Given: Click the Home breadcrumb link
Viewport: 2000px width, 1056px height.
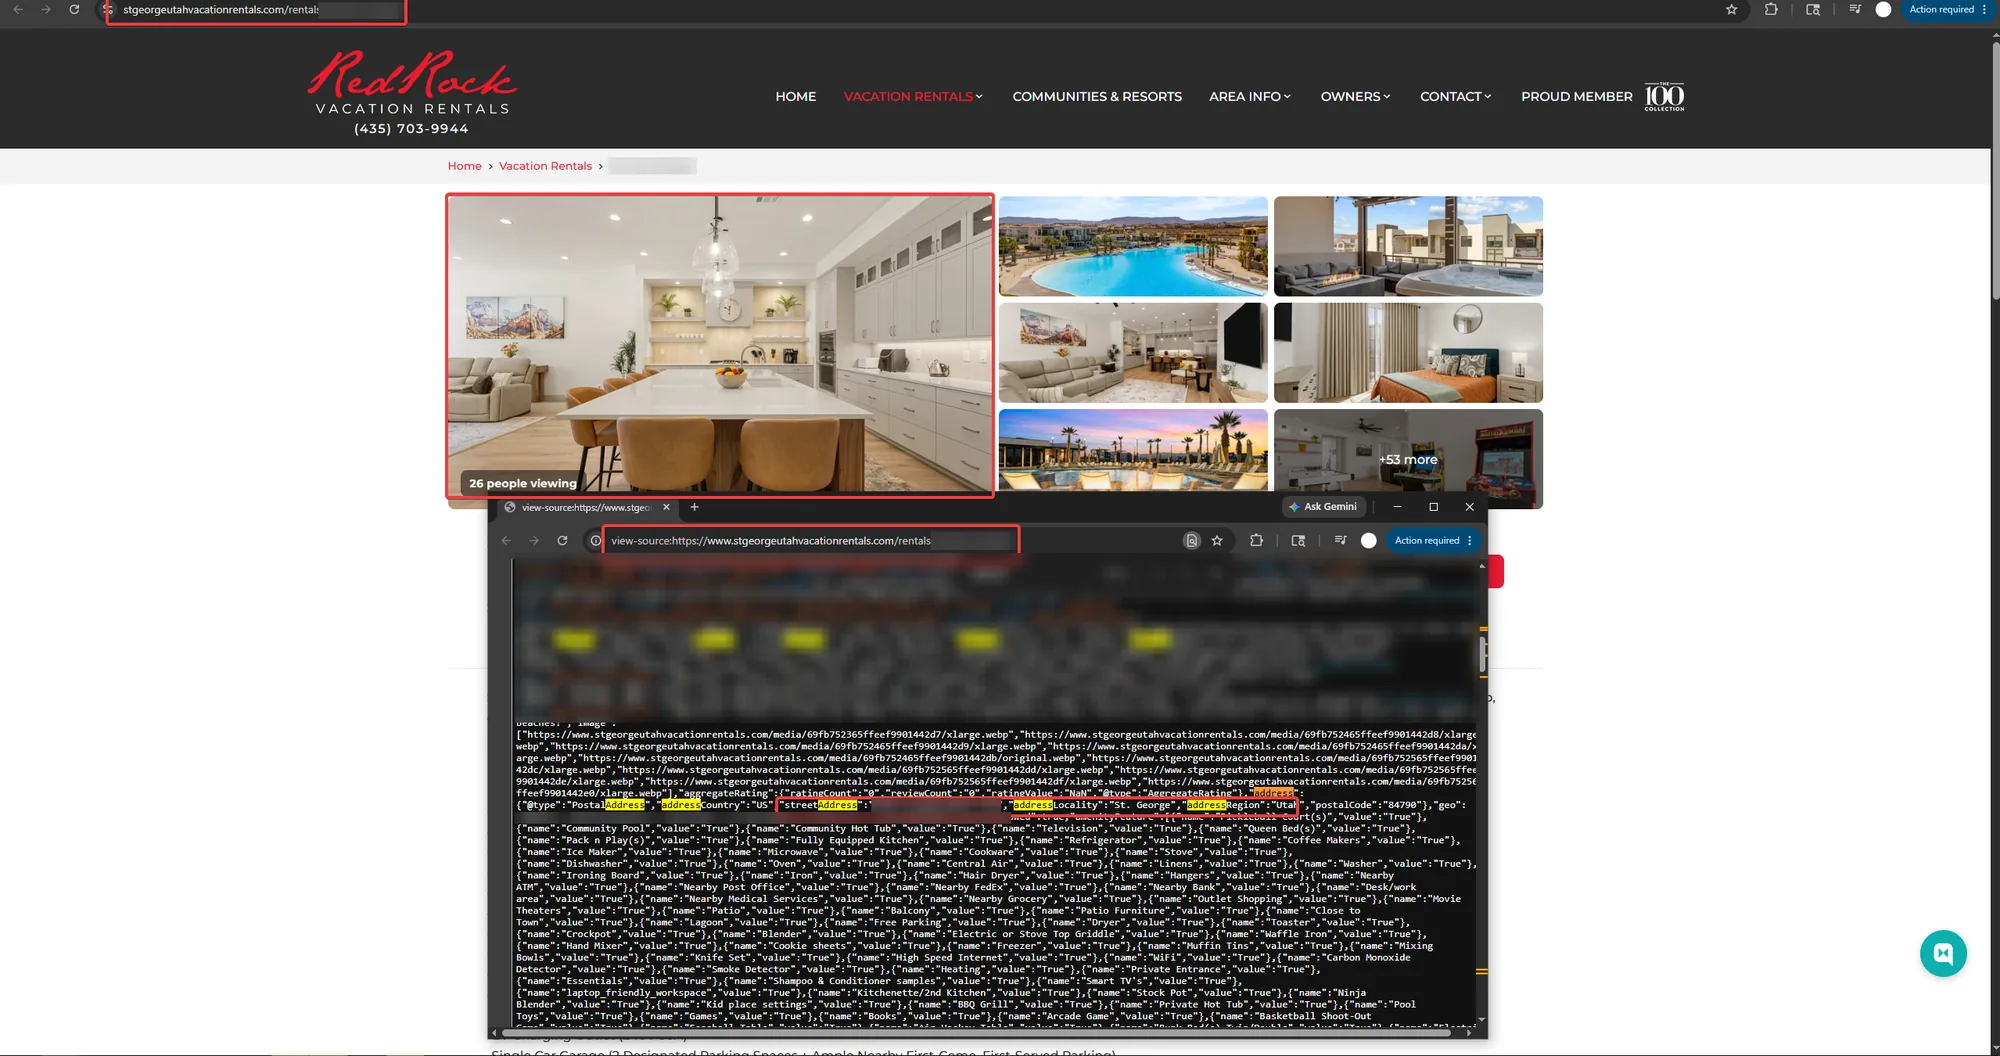Looking at the screenshot, I should tap(464, 166).
